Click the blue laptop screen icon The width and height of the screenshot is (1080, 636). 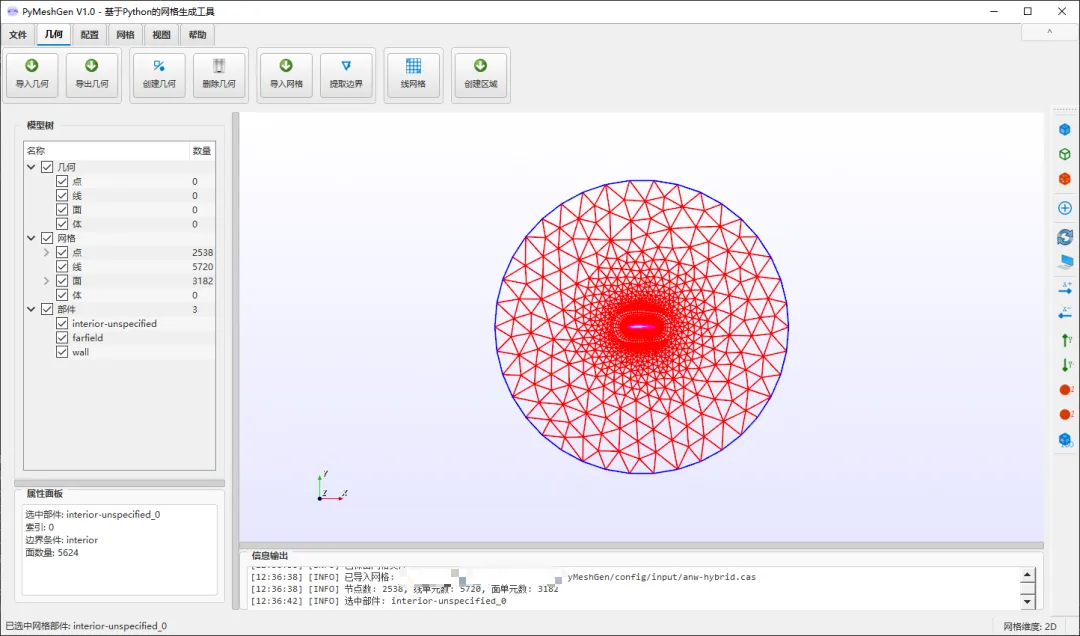point(1065,262)
